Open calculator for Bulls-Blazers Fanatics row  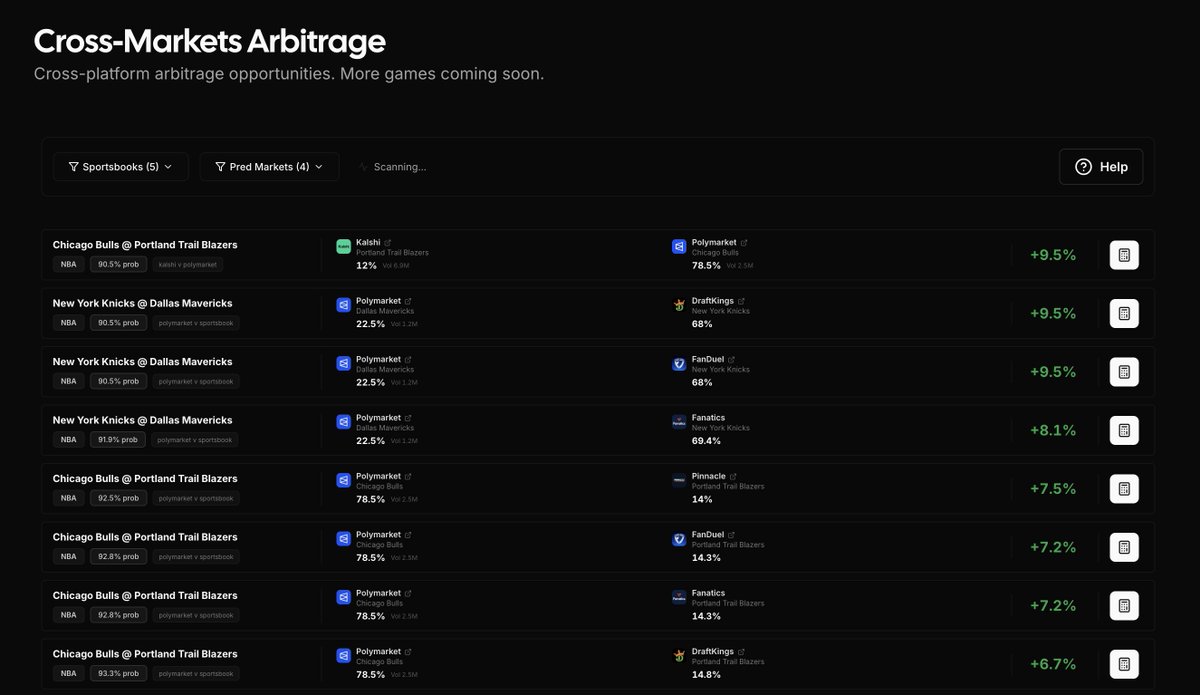pyautogui.click(x=1124, y=606)
